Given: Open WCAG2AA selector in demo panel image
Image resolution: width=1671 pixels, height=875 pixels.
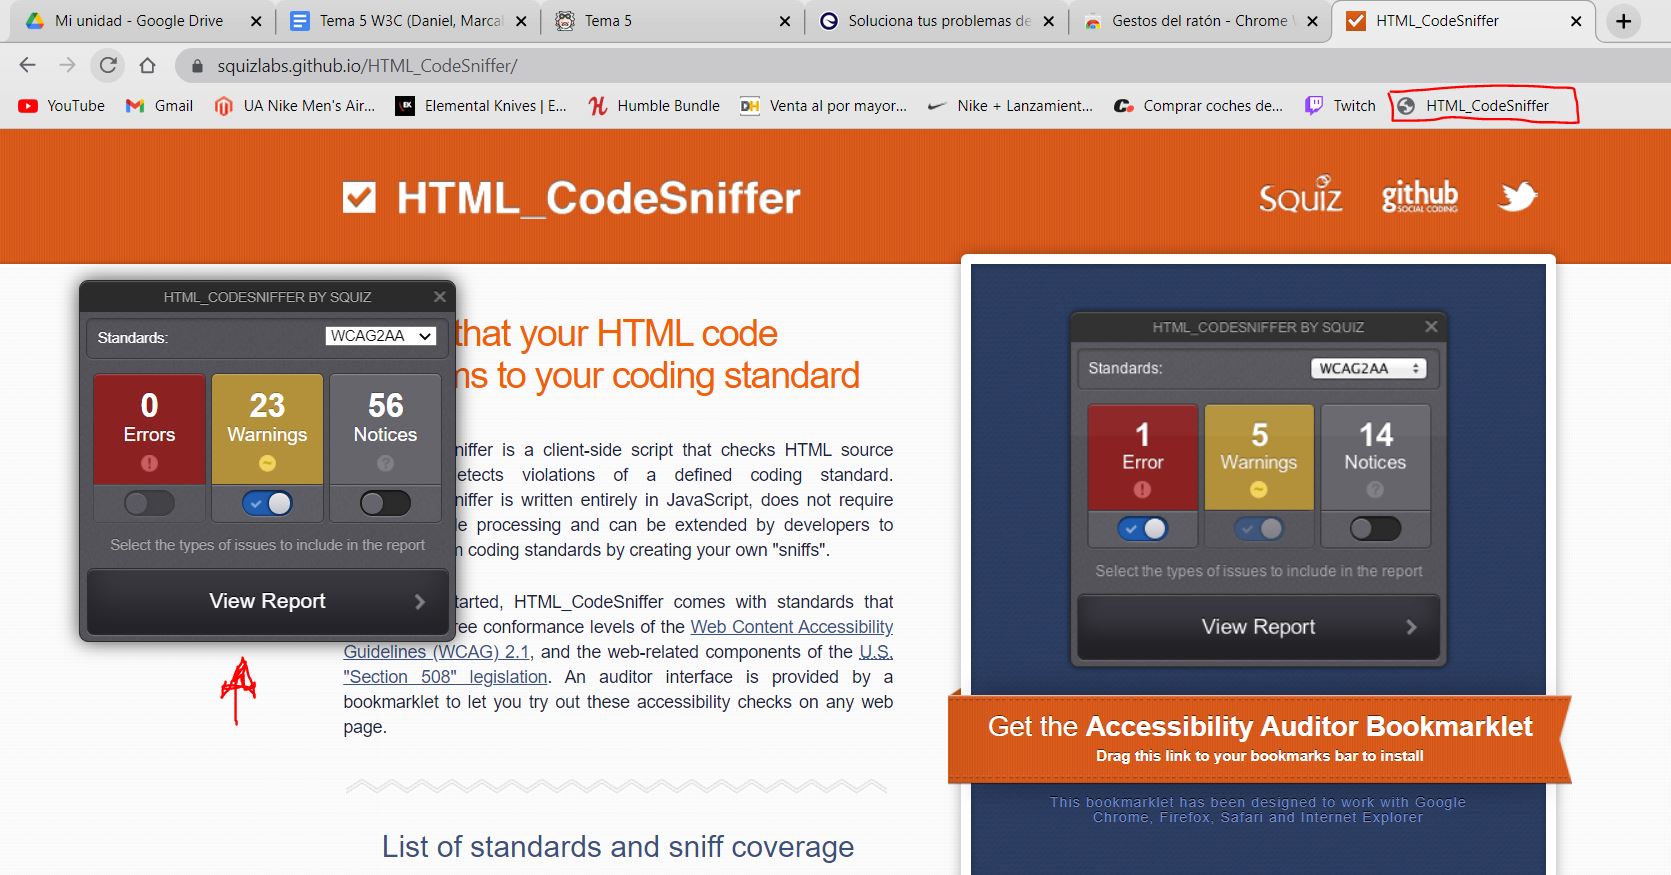Looking at the screenshot, I should (x=1368, y=368).
